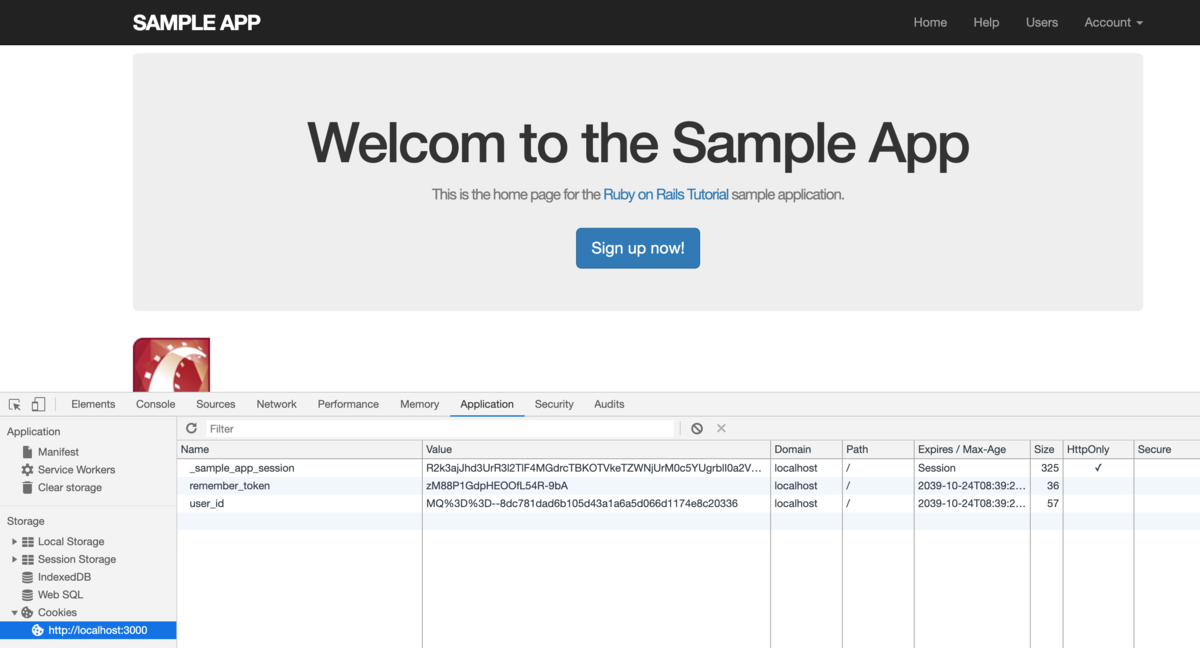
Task: Click the clear all cookies icon
Action: [697, 428]
